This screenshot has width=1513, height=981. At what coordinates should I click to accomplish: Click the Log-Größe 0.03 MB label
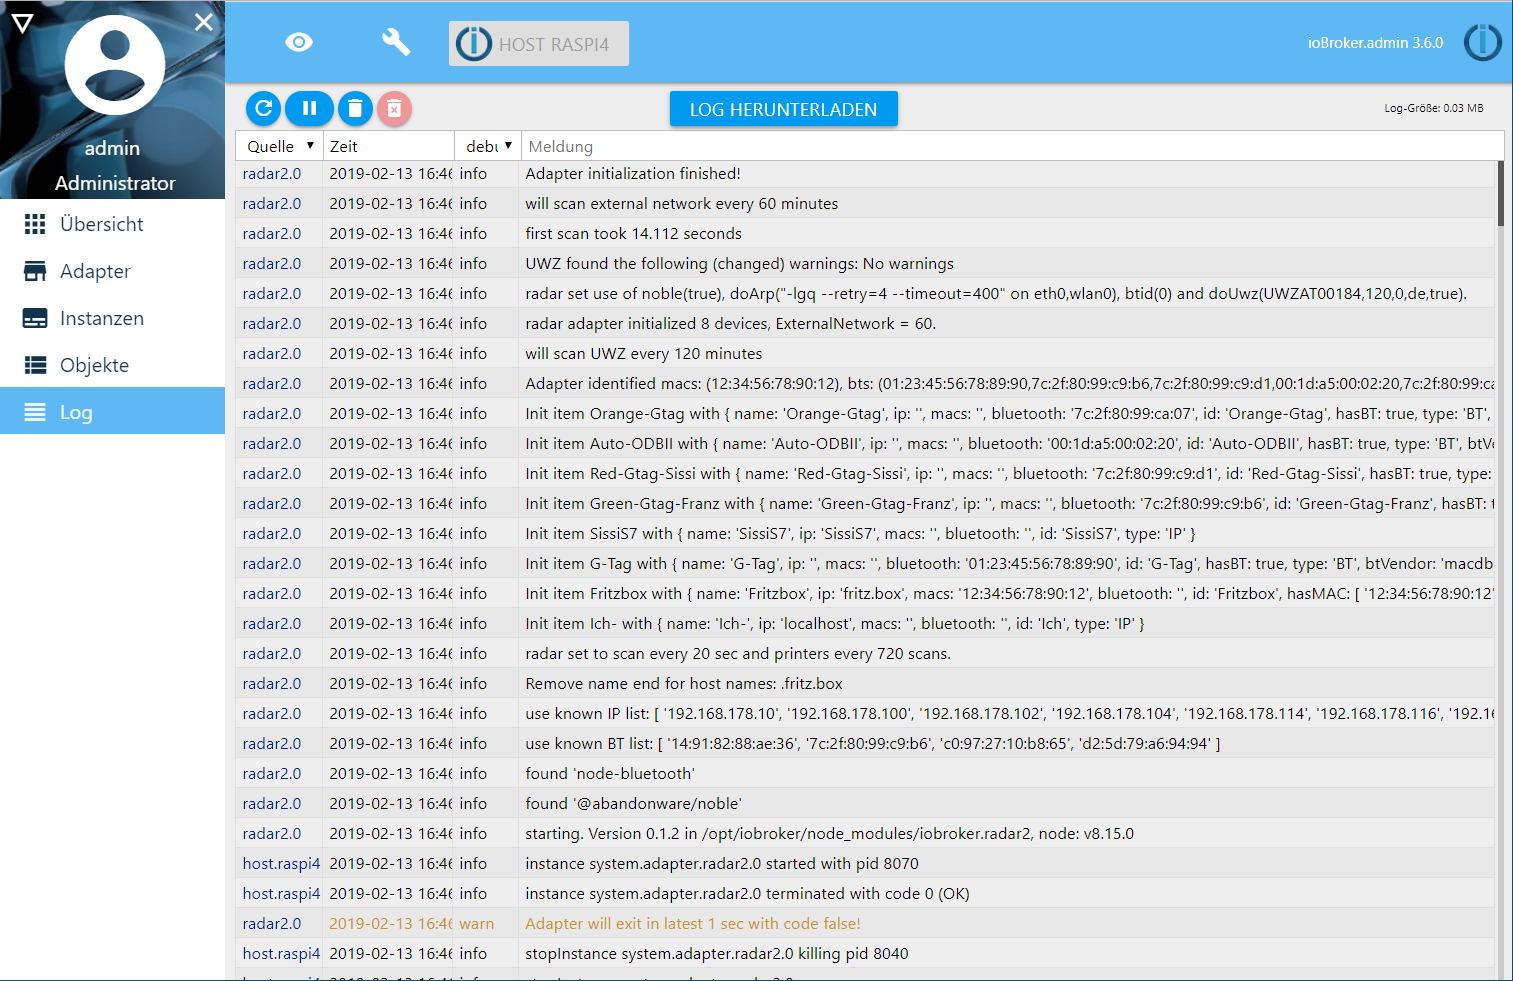point(1433,108)
